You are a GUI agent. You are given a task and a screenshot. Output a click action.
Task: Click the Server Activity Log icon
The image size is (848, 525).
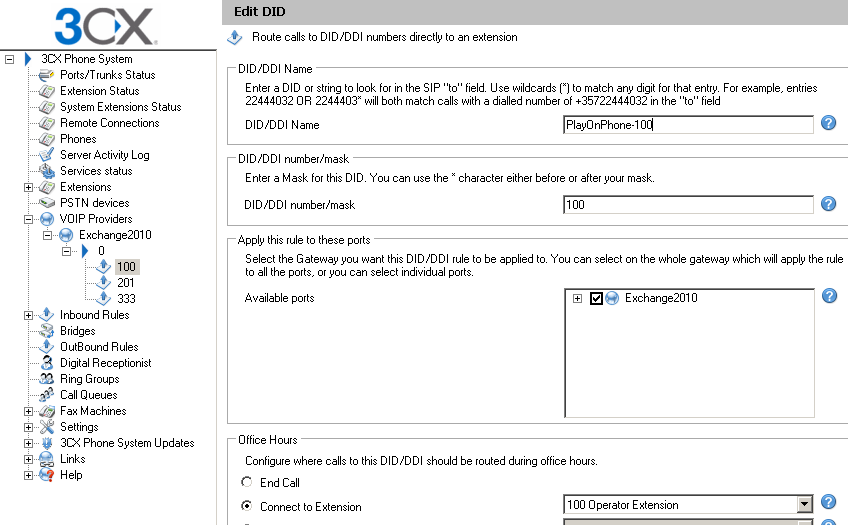[x=47, y=155]
